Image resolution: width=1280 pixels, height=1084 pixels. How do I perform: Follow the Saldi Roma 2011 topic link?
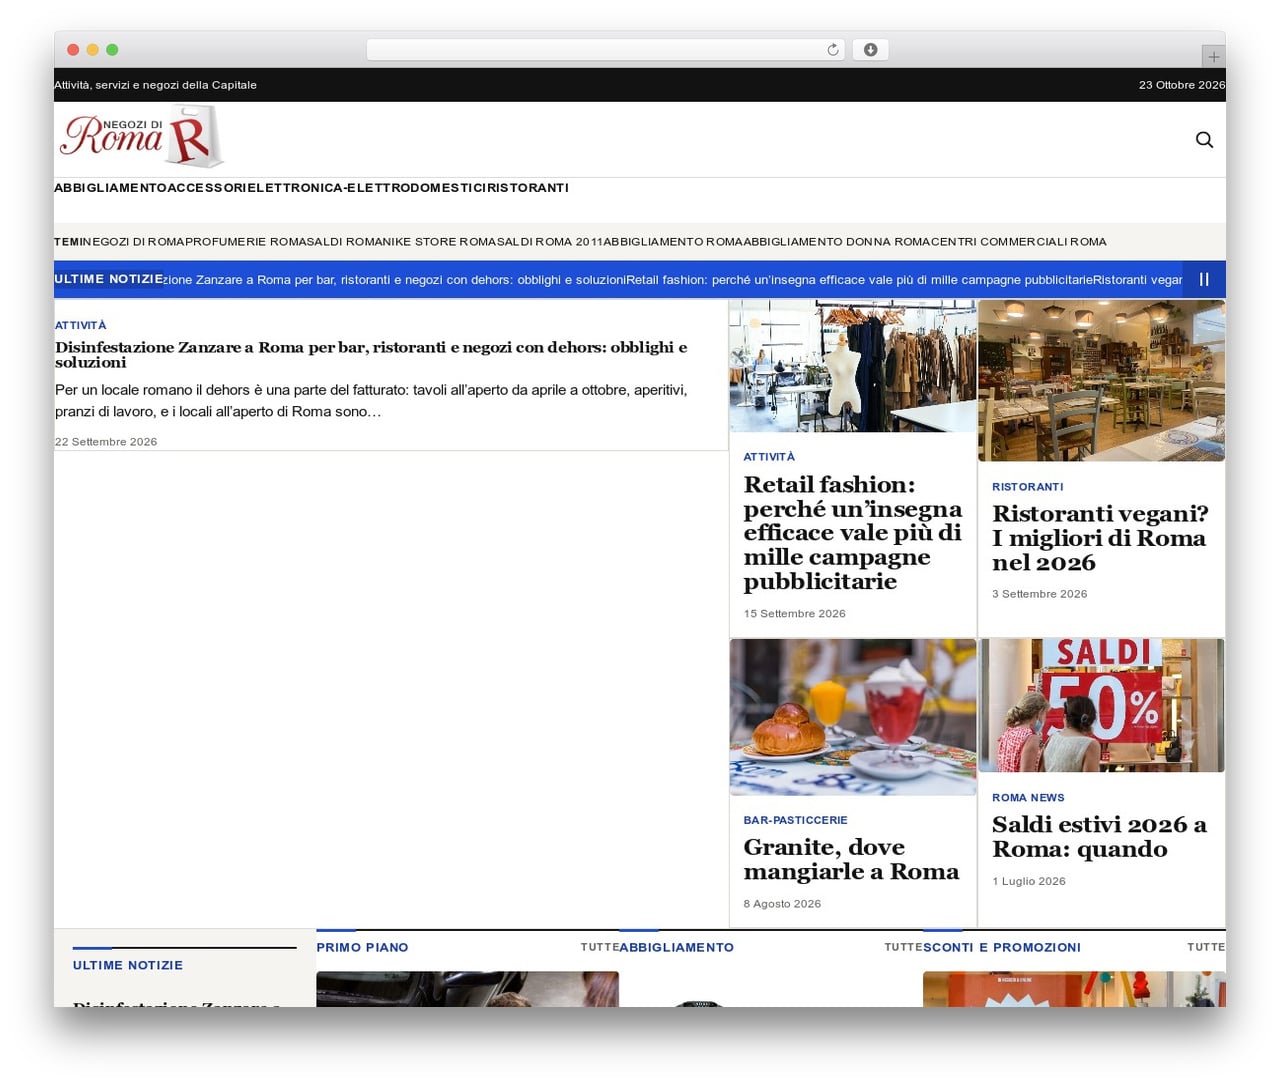[549, 242]
